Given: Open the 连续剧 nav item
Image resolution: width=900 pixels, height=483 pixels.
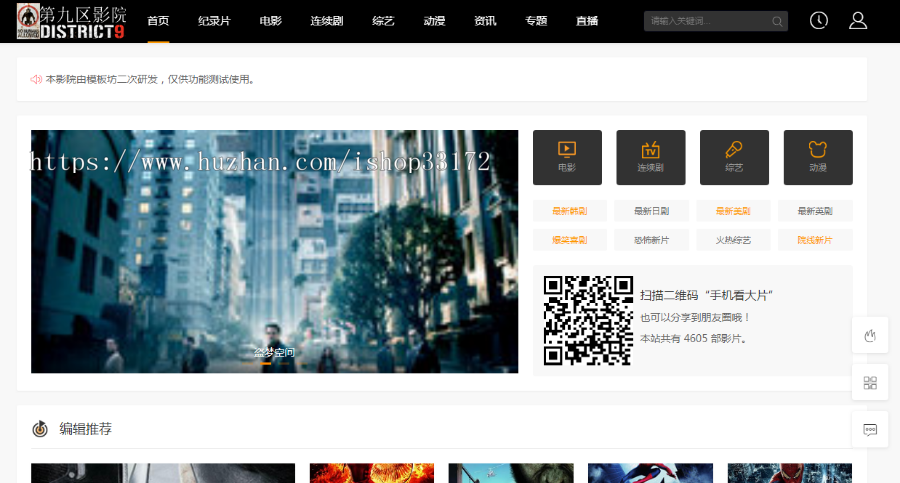Looking at the screenshot, I should [327, 21].
